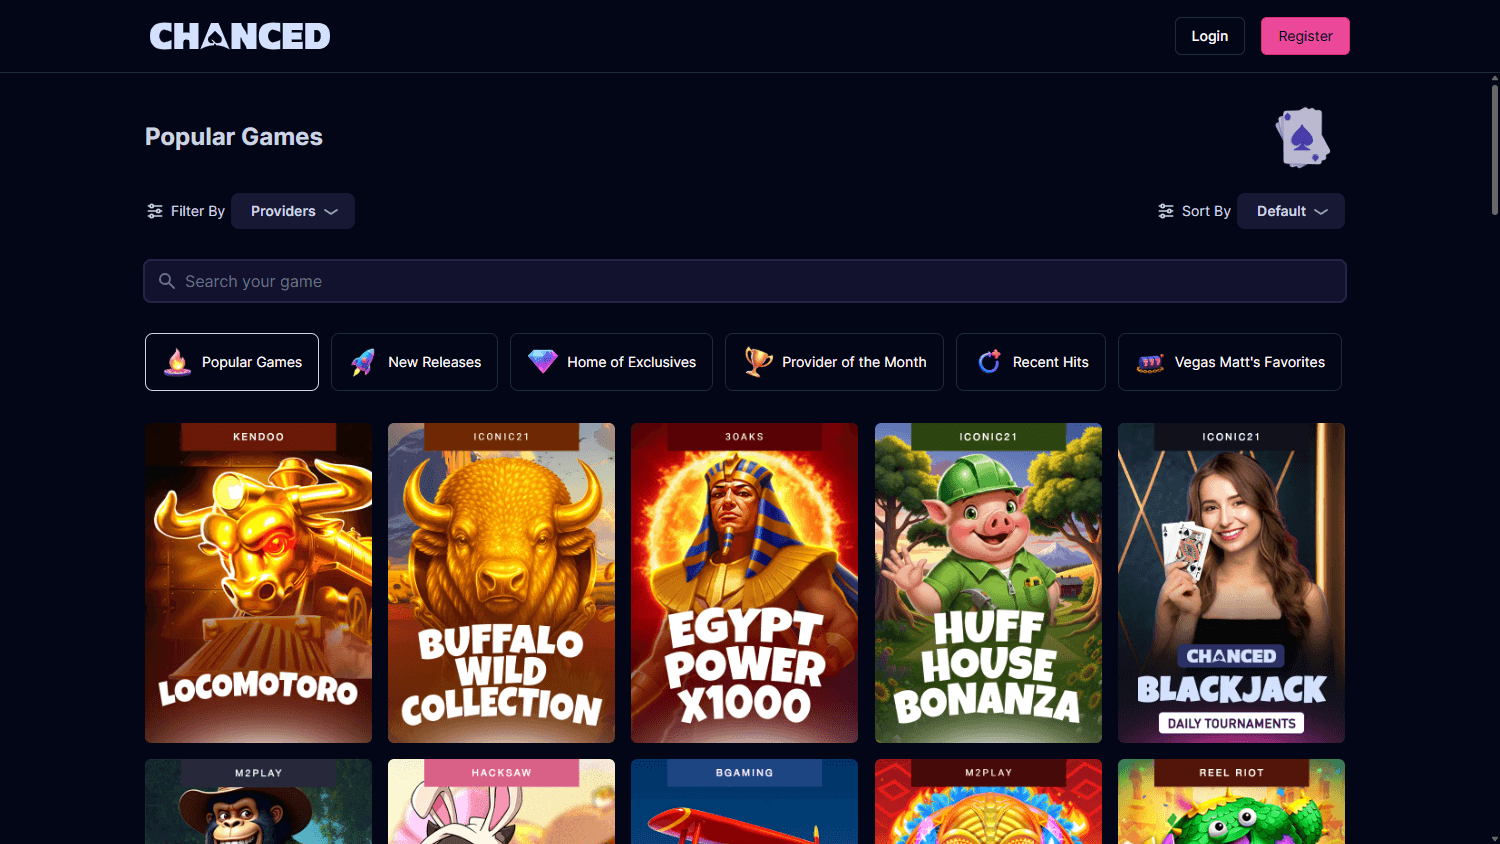1500x844 pixels.
Task: Click the spade playing card icon
Action: click(1302, 137)
